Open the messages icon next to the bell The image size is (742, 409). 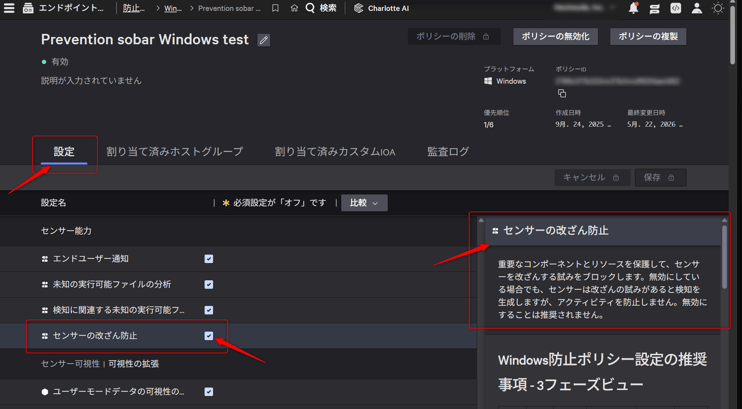654,8
